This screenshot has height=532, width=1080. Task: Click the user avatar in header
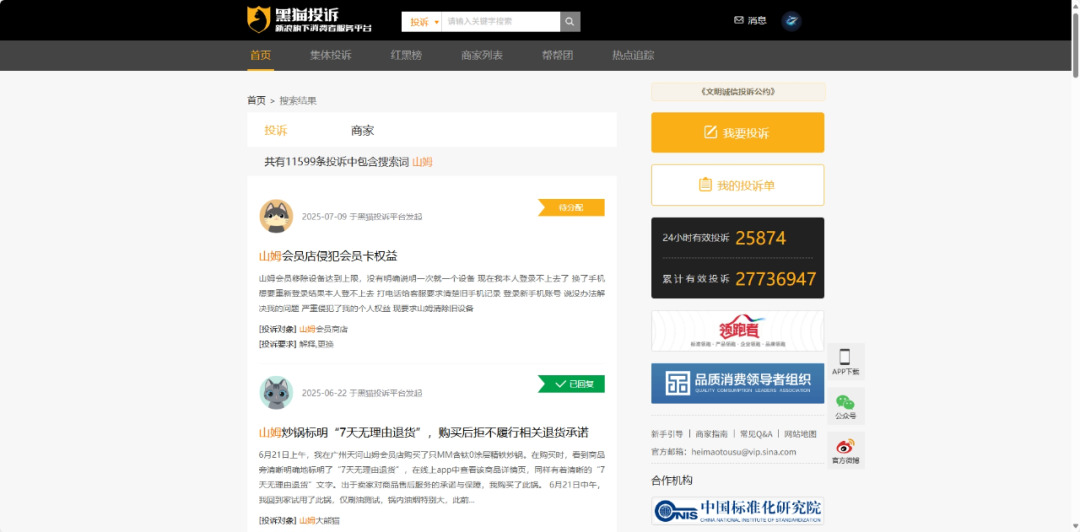791,21
